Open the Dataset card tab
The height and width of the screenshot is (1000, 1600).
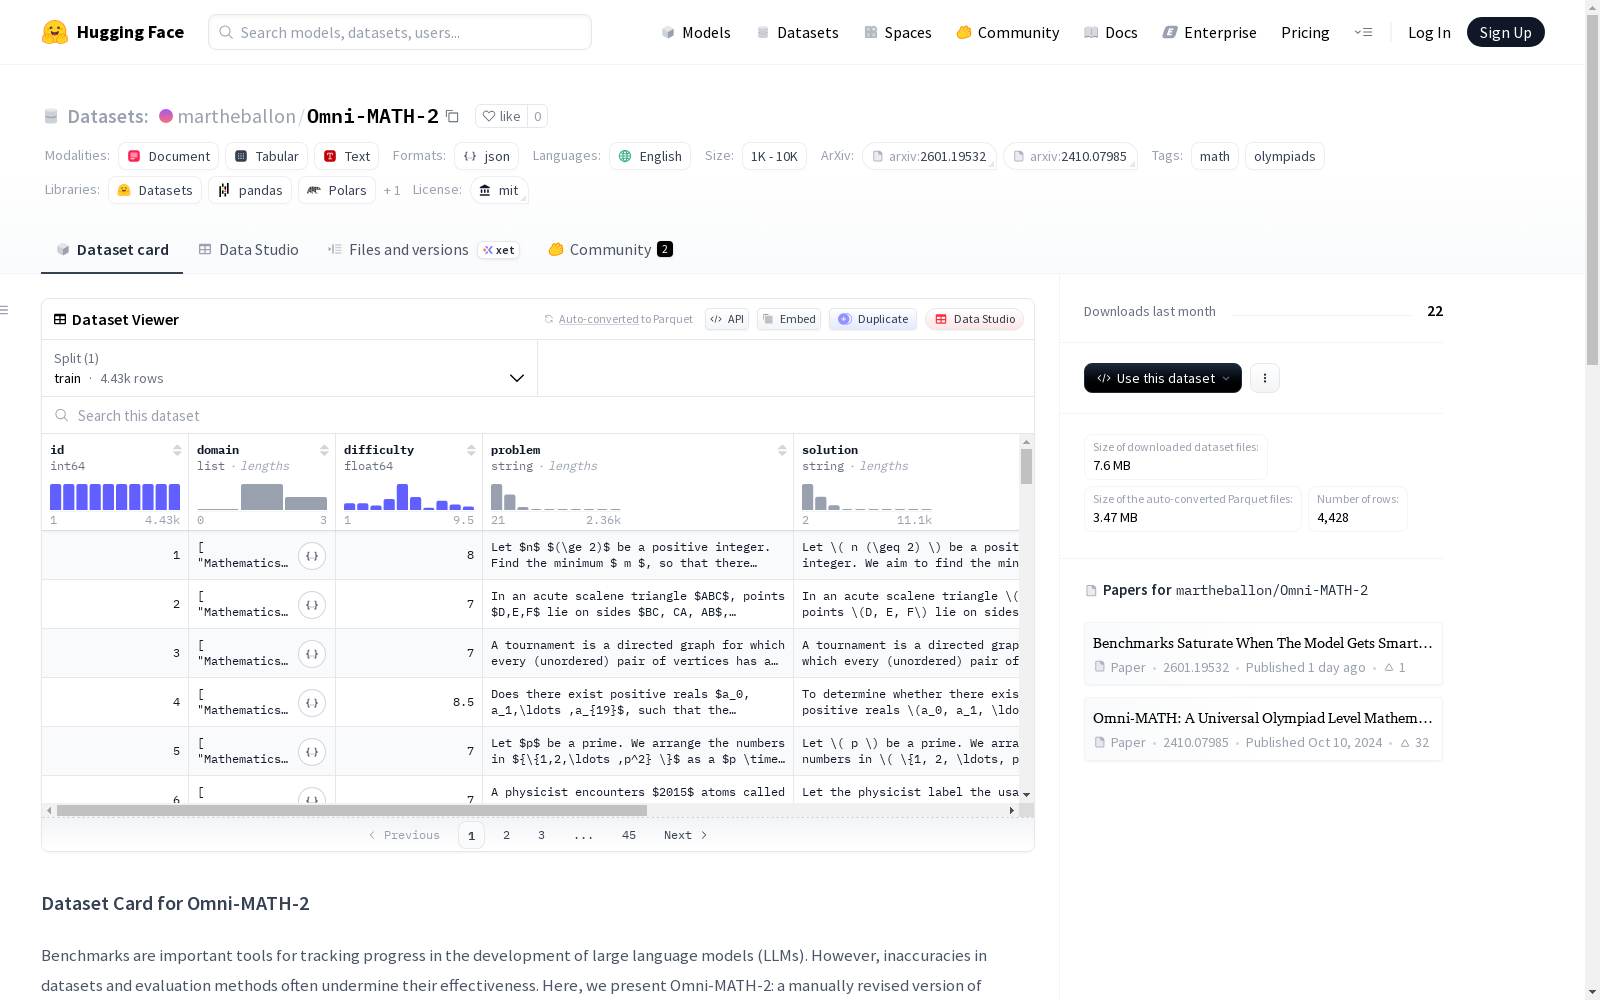(112, 250)
